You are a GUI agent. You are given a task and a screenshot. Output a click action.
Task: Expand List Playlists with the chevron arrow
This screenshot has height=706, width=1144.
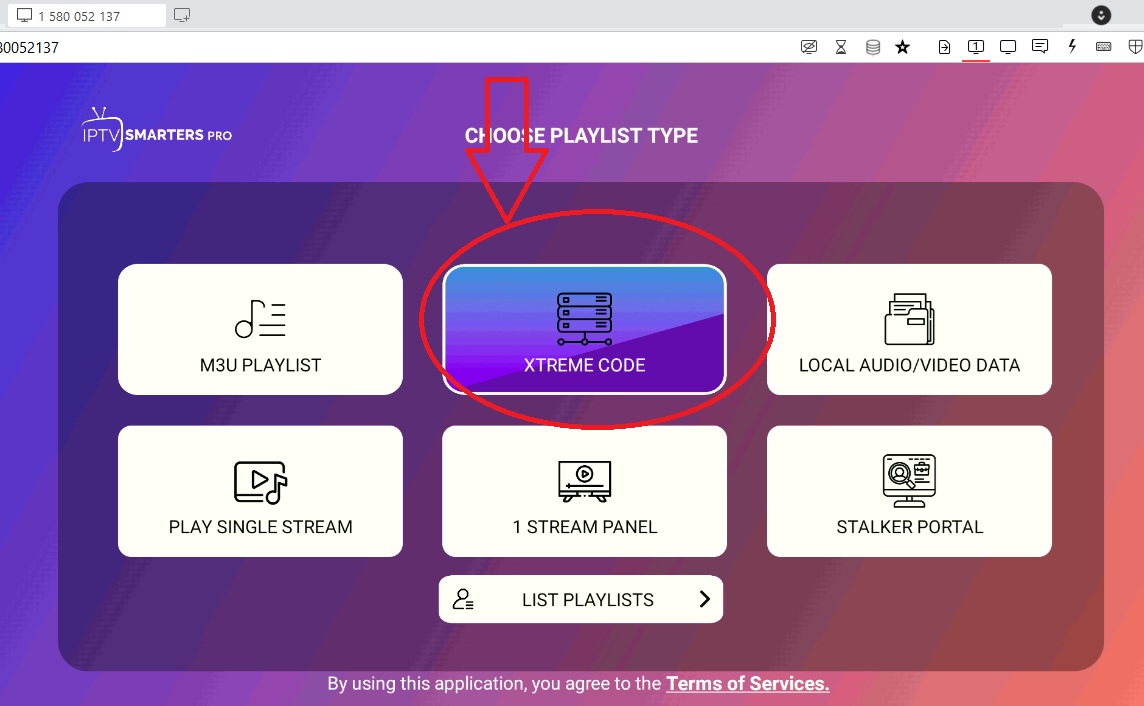coord(704,599)
